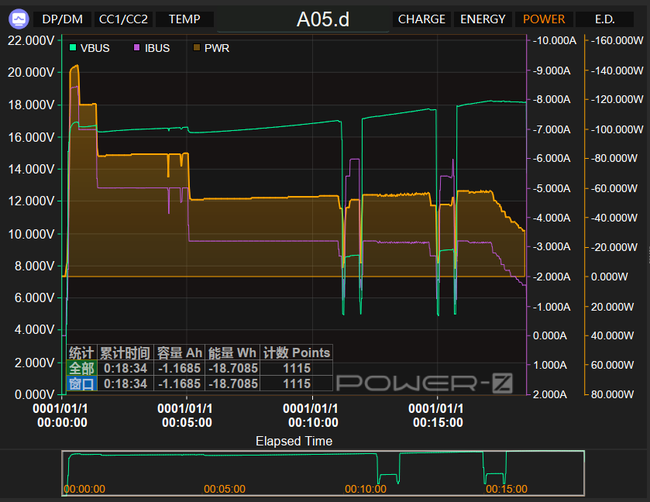This screenshot has height=502, width=650.
Task: Click the 22.000V voltage axis label
Action: coord(31,40)
